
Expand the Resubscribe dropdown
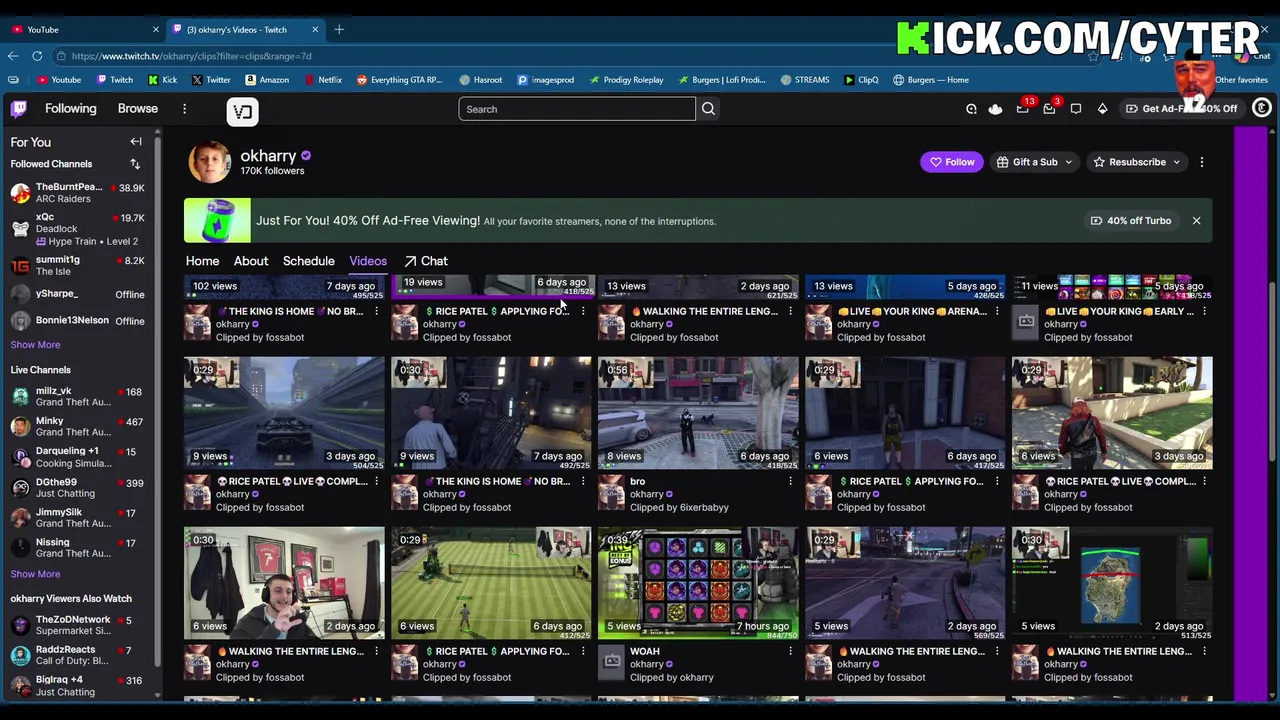pos(1138,162)
